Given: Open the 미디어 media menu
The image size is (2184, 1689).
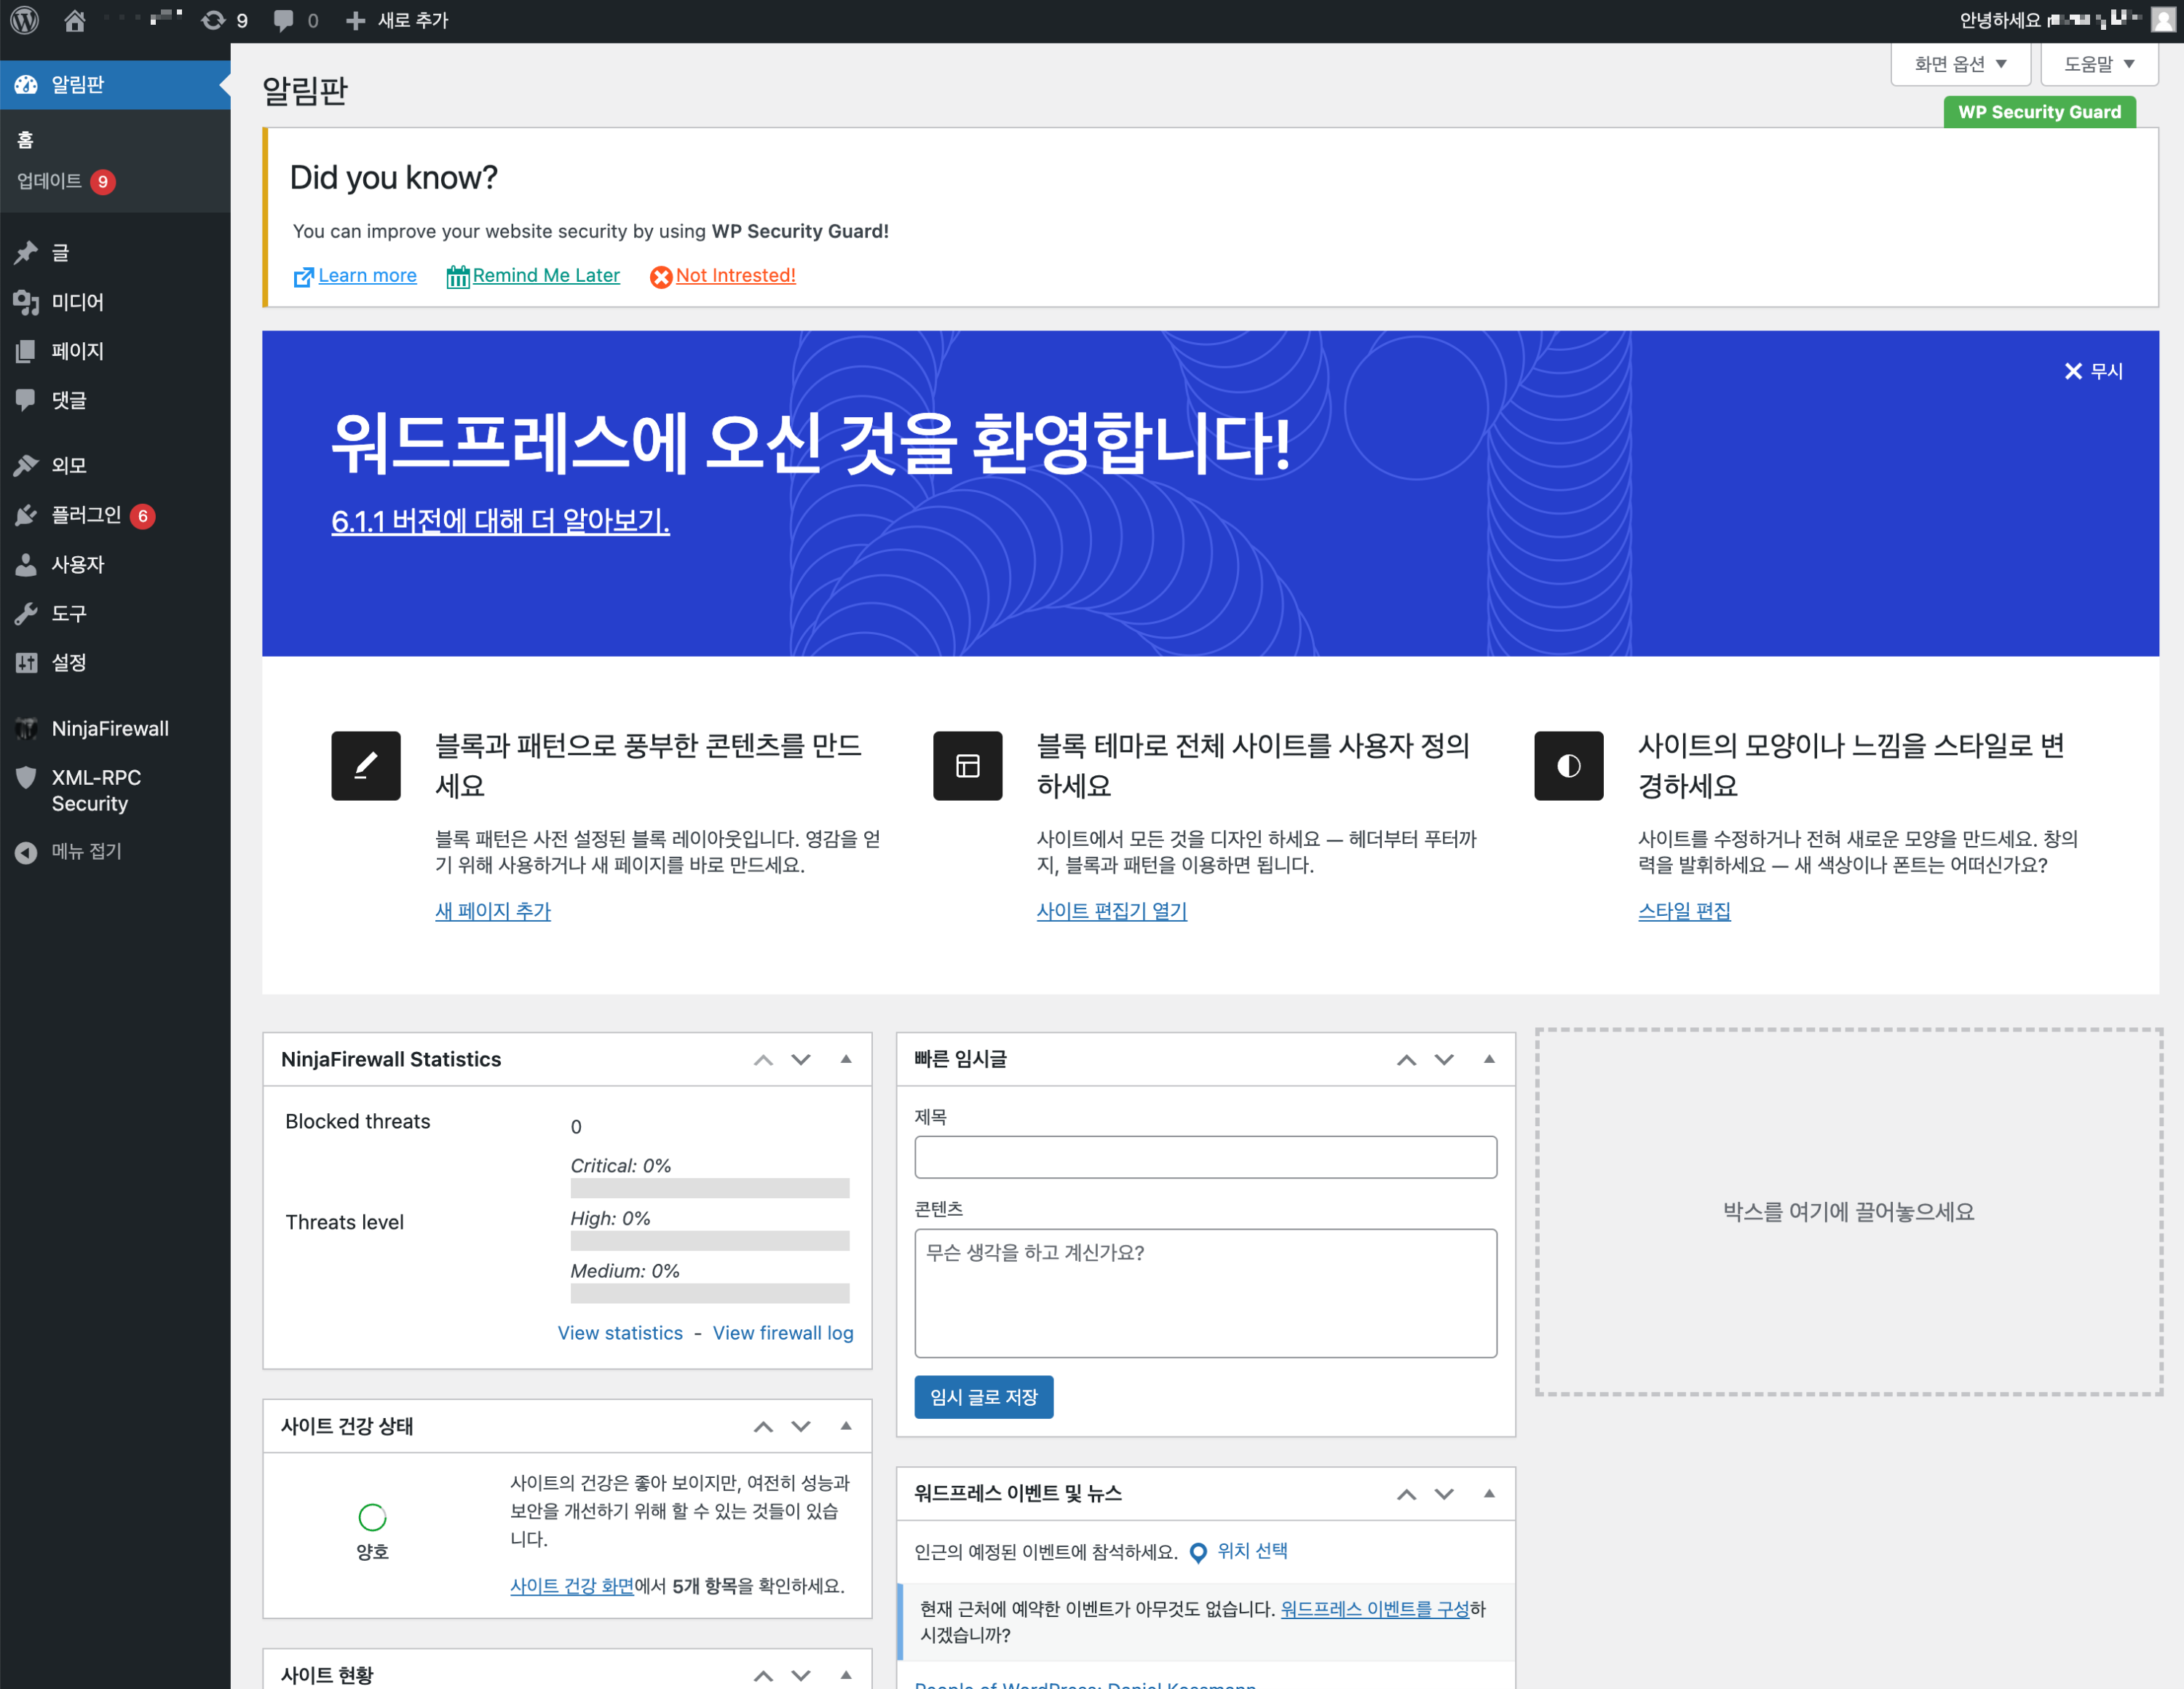Looking at the screenshot, I should tap(77, 302).
